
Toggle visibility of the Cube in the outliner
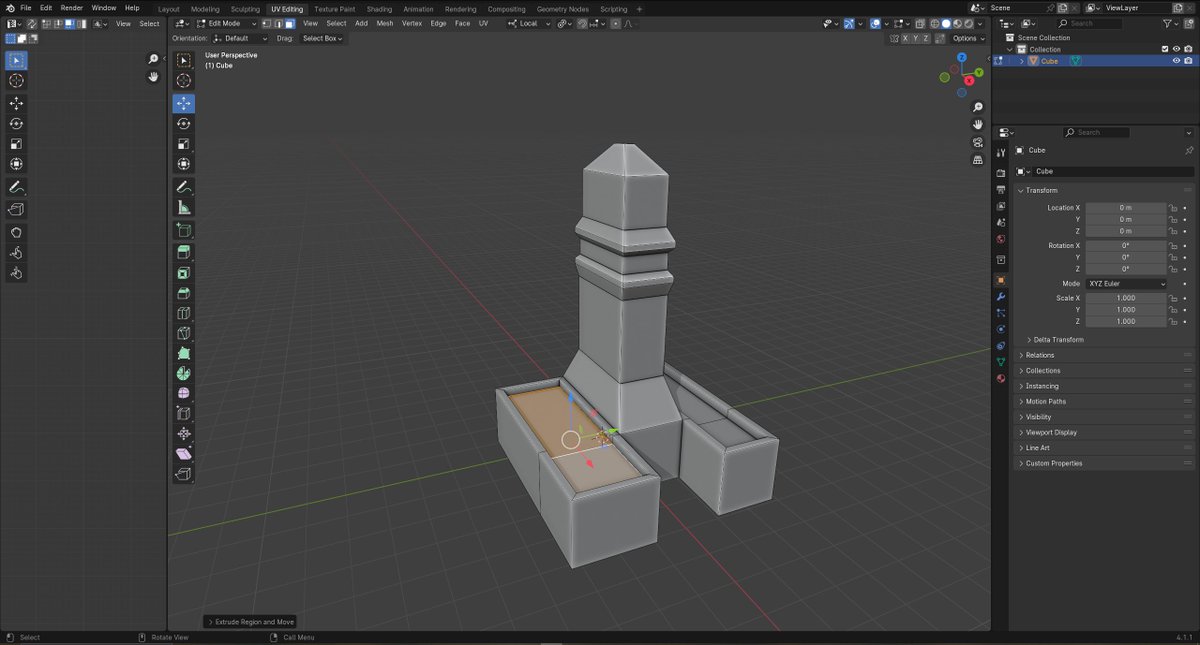1177,60
